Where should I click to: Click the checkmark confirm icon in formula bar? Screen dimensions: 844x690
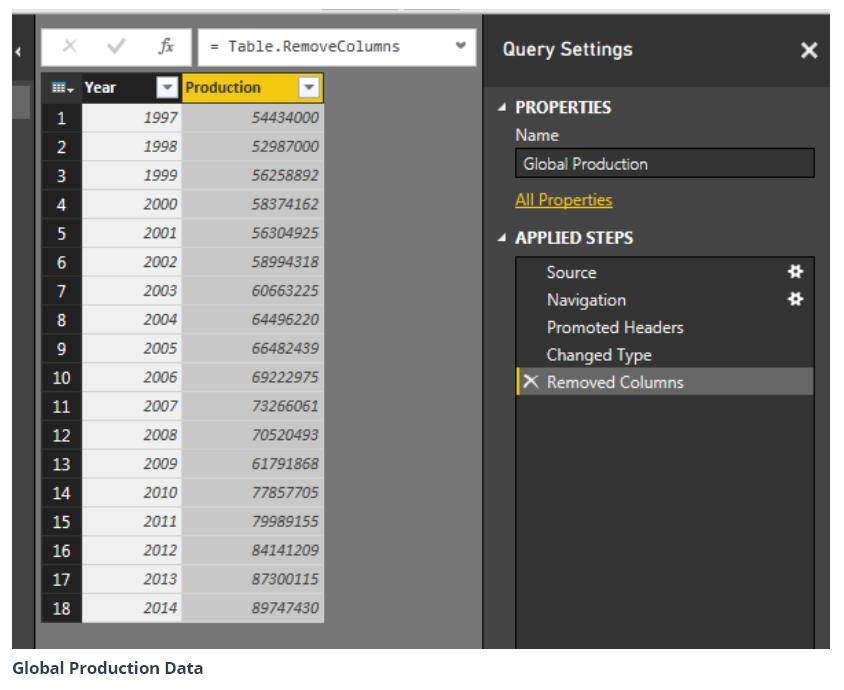[116, 47]
